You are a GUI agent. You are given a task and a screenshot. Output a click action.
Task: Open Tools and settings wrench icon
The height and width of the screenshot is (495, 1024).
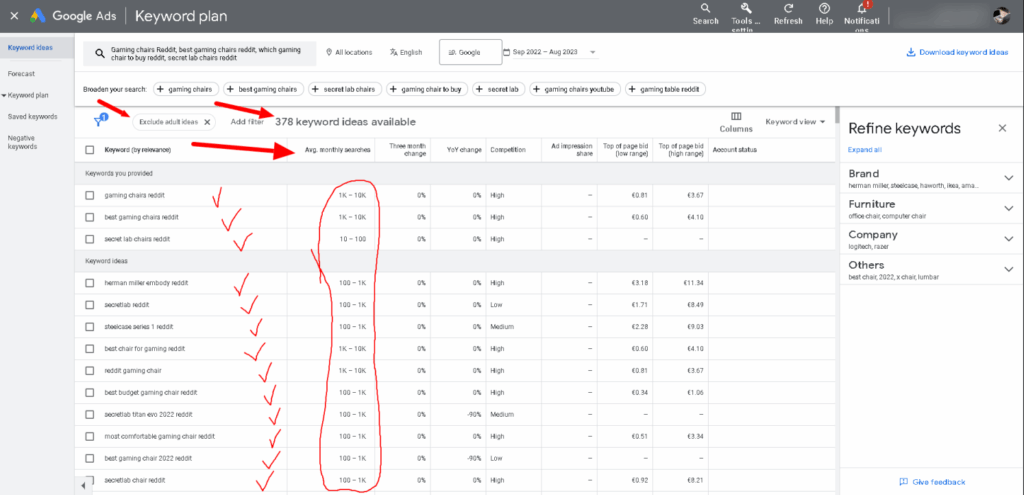746,8
